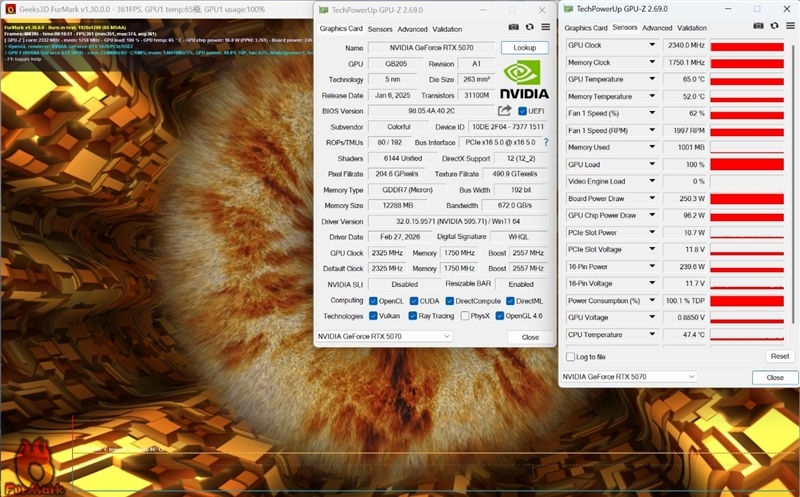Click the sensors list vertical scrollbar
Image resolution: width=800 pixels, height=497 pixels.
pos(792,184)
